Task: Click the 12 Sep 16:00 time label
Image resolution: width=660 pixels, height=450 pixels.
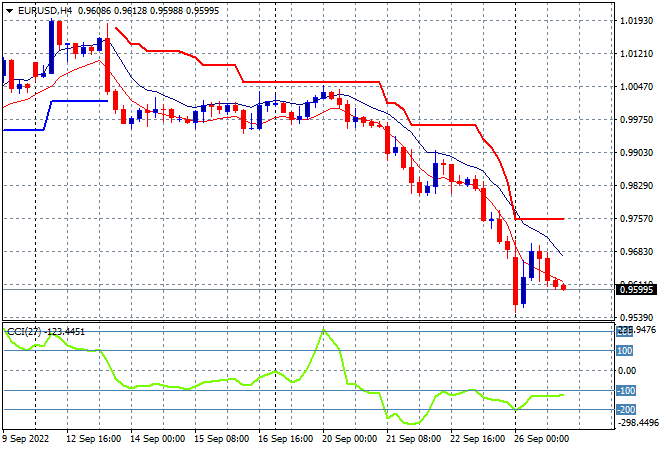Action: tap(93, 439)
